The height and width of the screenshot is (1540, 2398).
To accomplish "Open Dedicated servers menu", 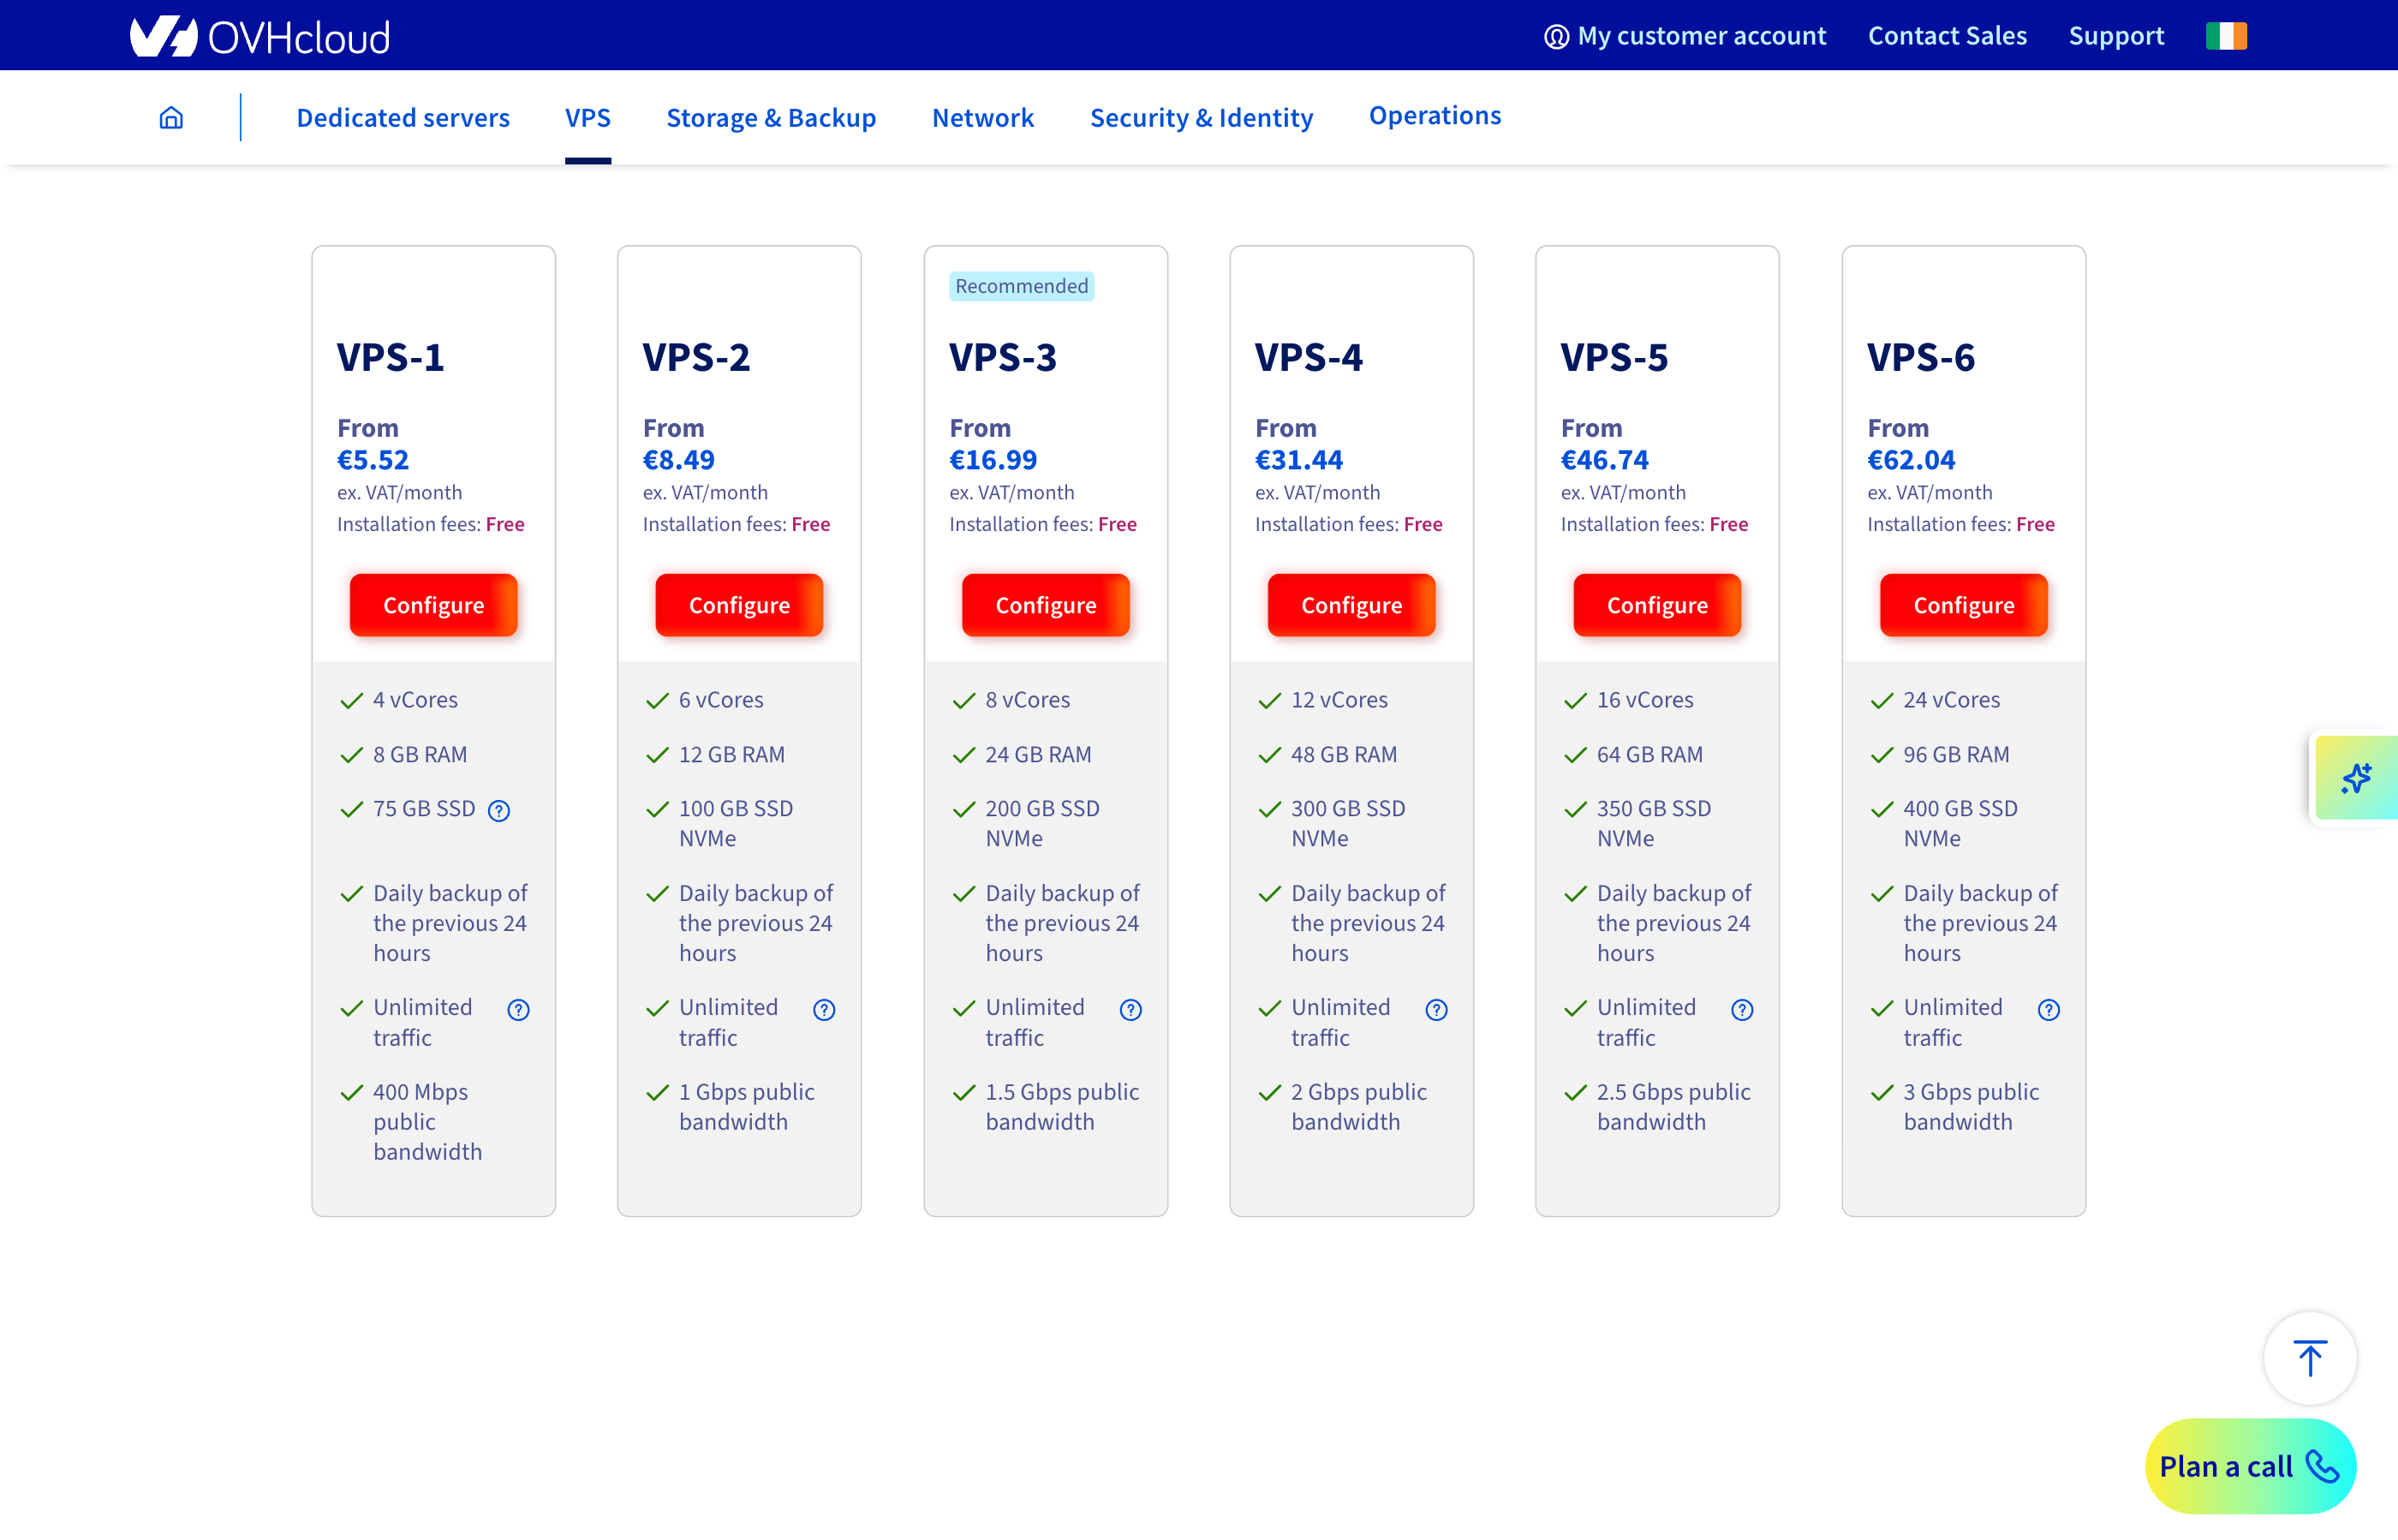I will coord(403,118).
